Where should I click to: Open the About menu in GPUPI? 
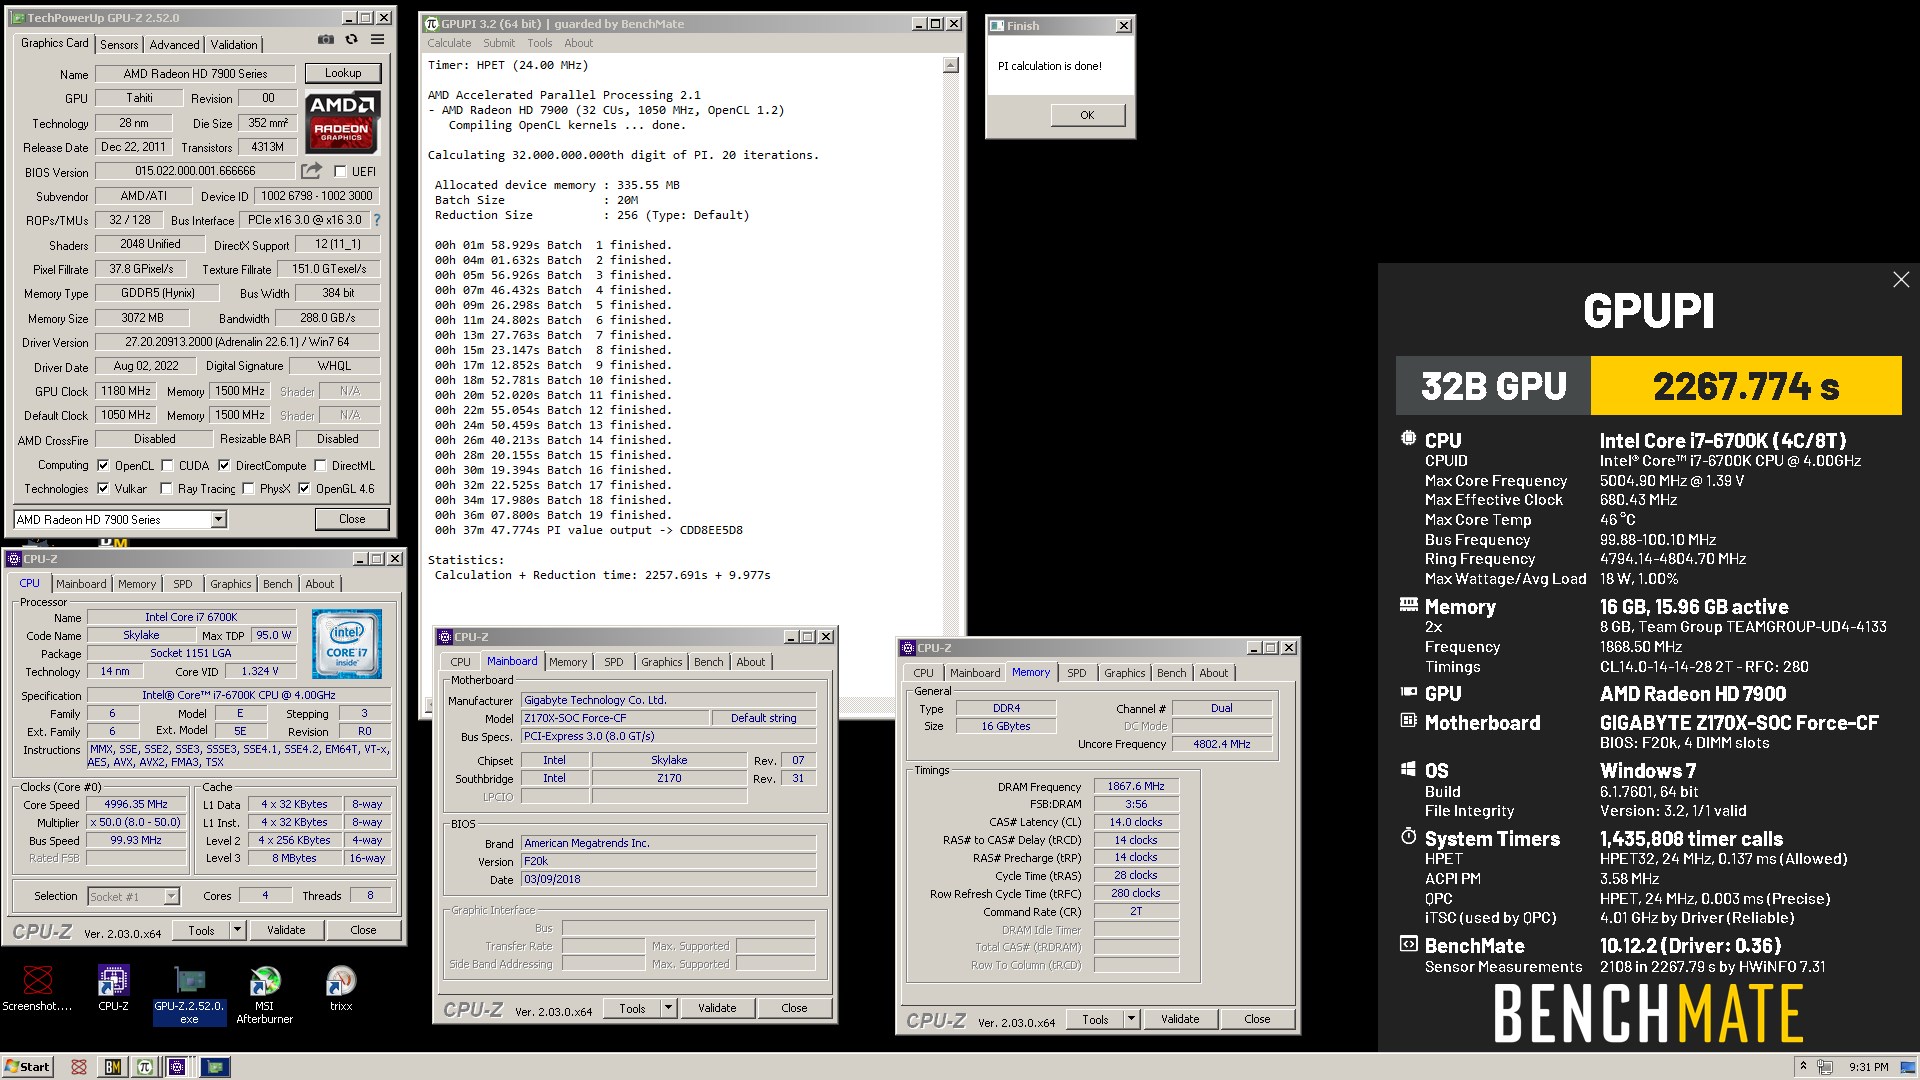578,43
